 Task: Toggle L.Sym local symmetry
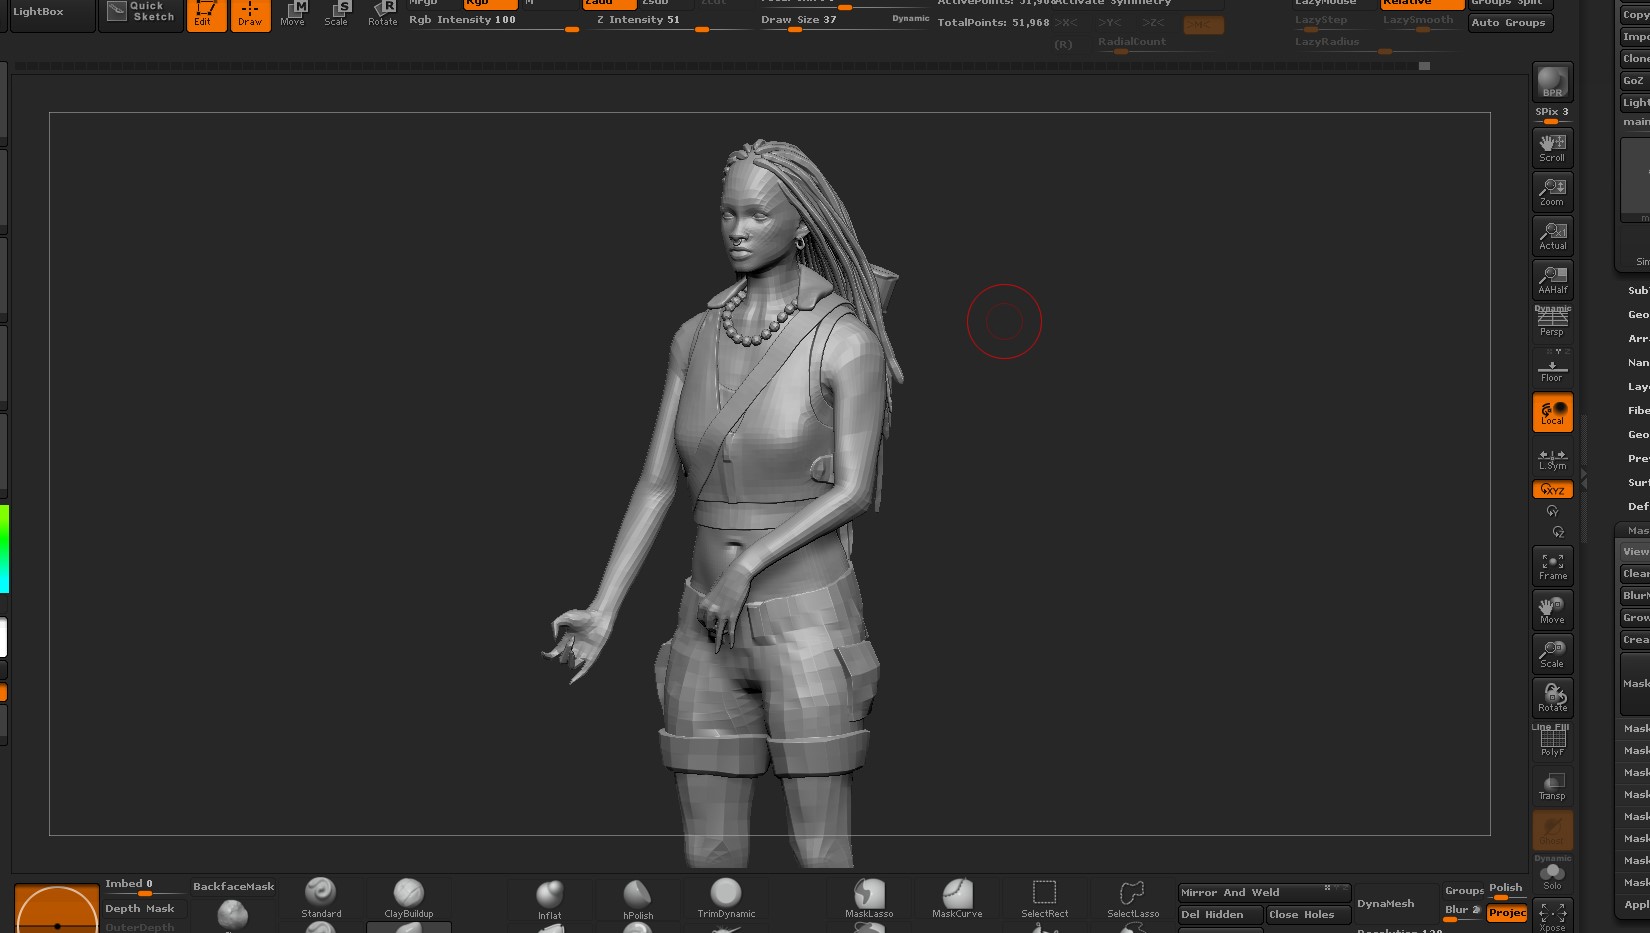tap(1552, 458)
